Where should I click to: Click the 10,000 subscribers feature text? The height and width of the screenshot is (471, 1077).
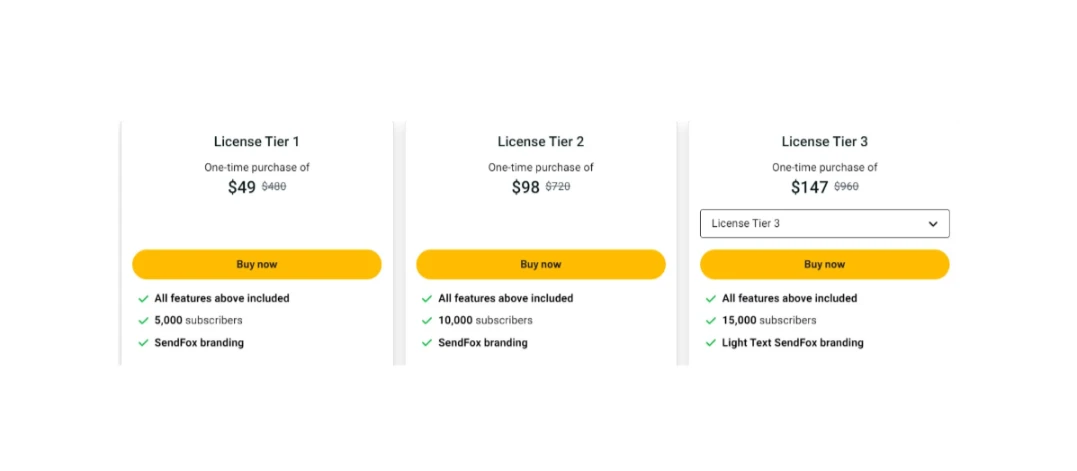[x=485, y=320]
